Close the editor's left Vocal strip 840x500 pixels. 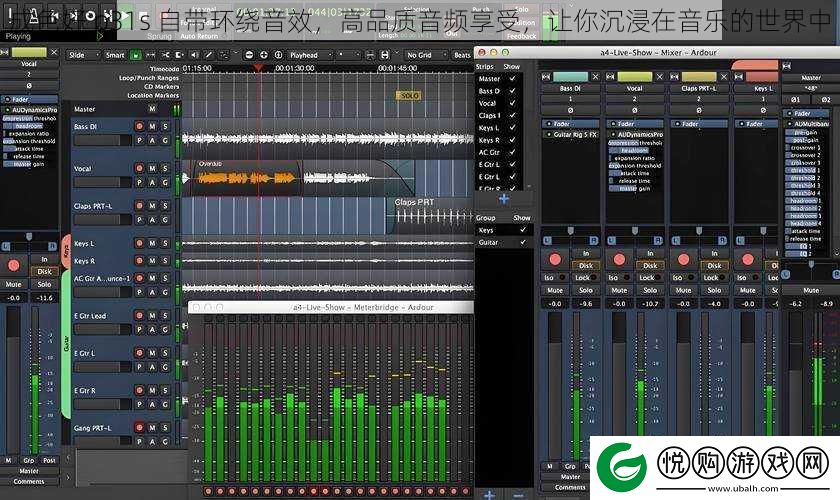[54, 53]
